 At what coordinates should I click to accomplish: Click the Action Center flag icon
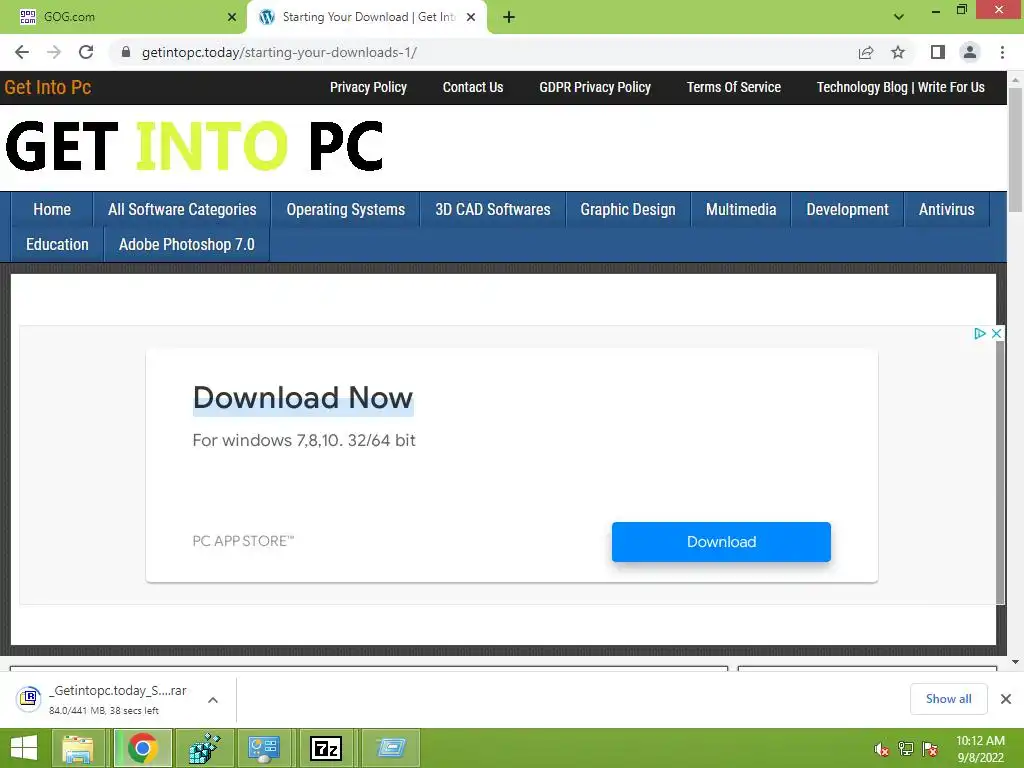point(930,749)
